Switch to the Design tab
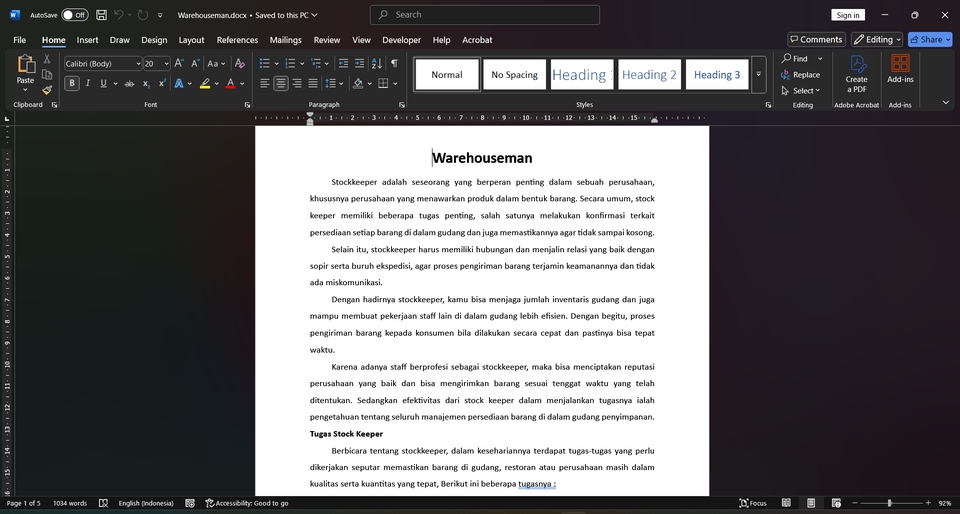Screen dimensions: 960x514 [x=154, y=40]
